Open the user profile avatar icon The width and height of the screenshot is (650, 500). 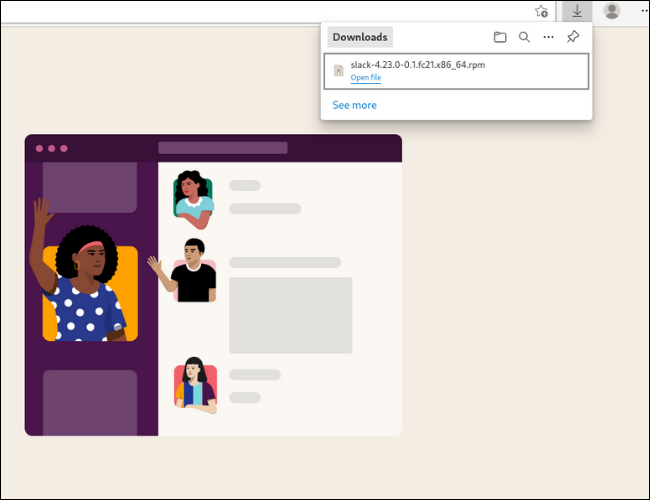click(611, 11)
